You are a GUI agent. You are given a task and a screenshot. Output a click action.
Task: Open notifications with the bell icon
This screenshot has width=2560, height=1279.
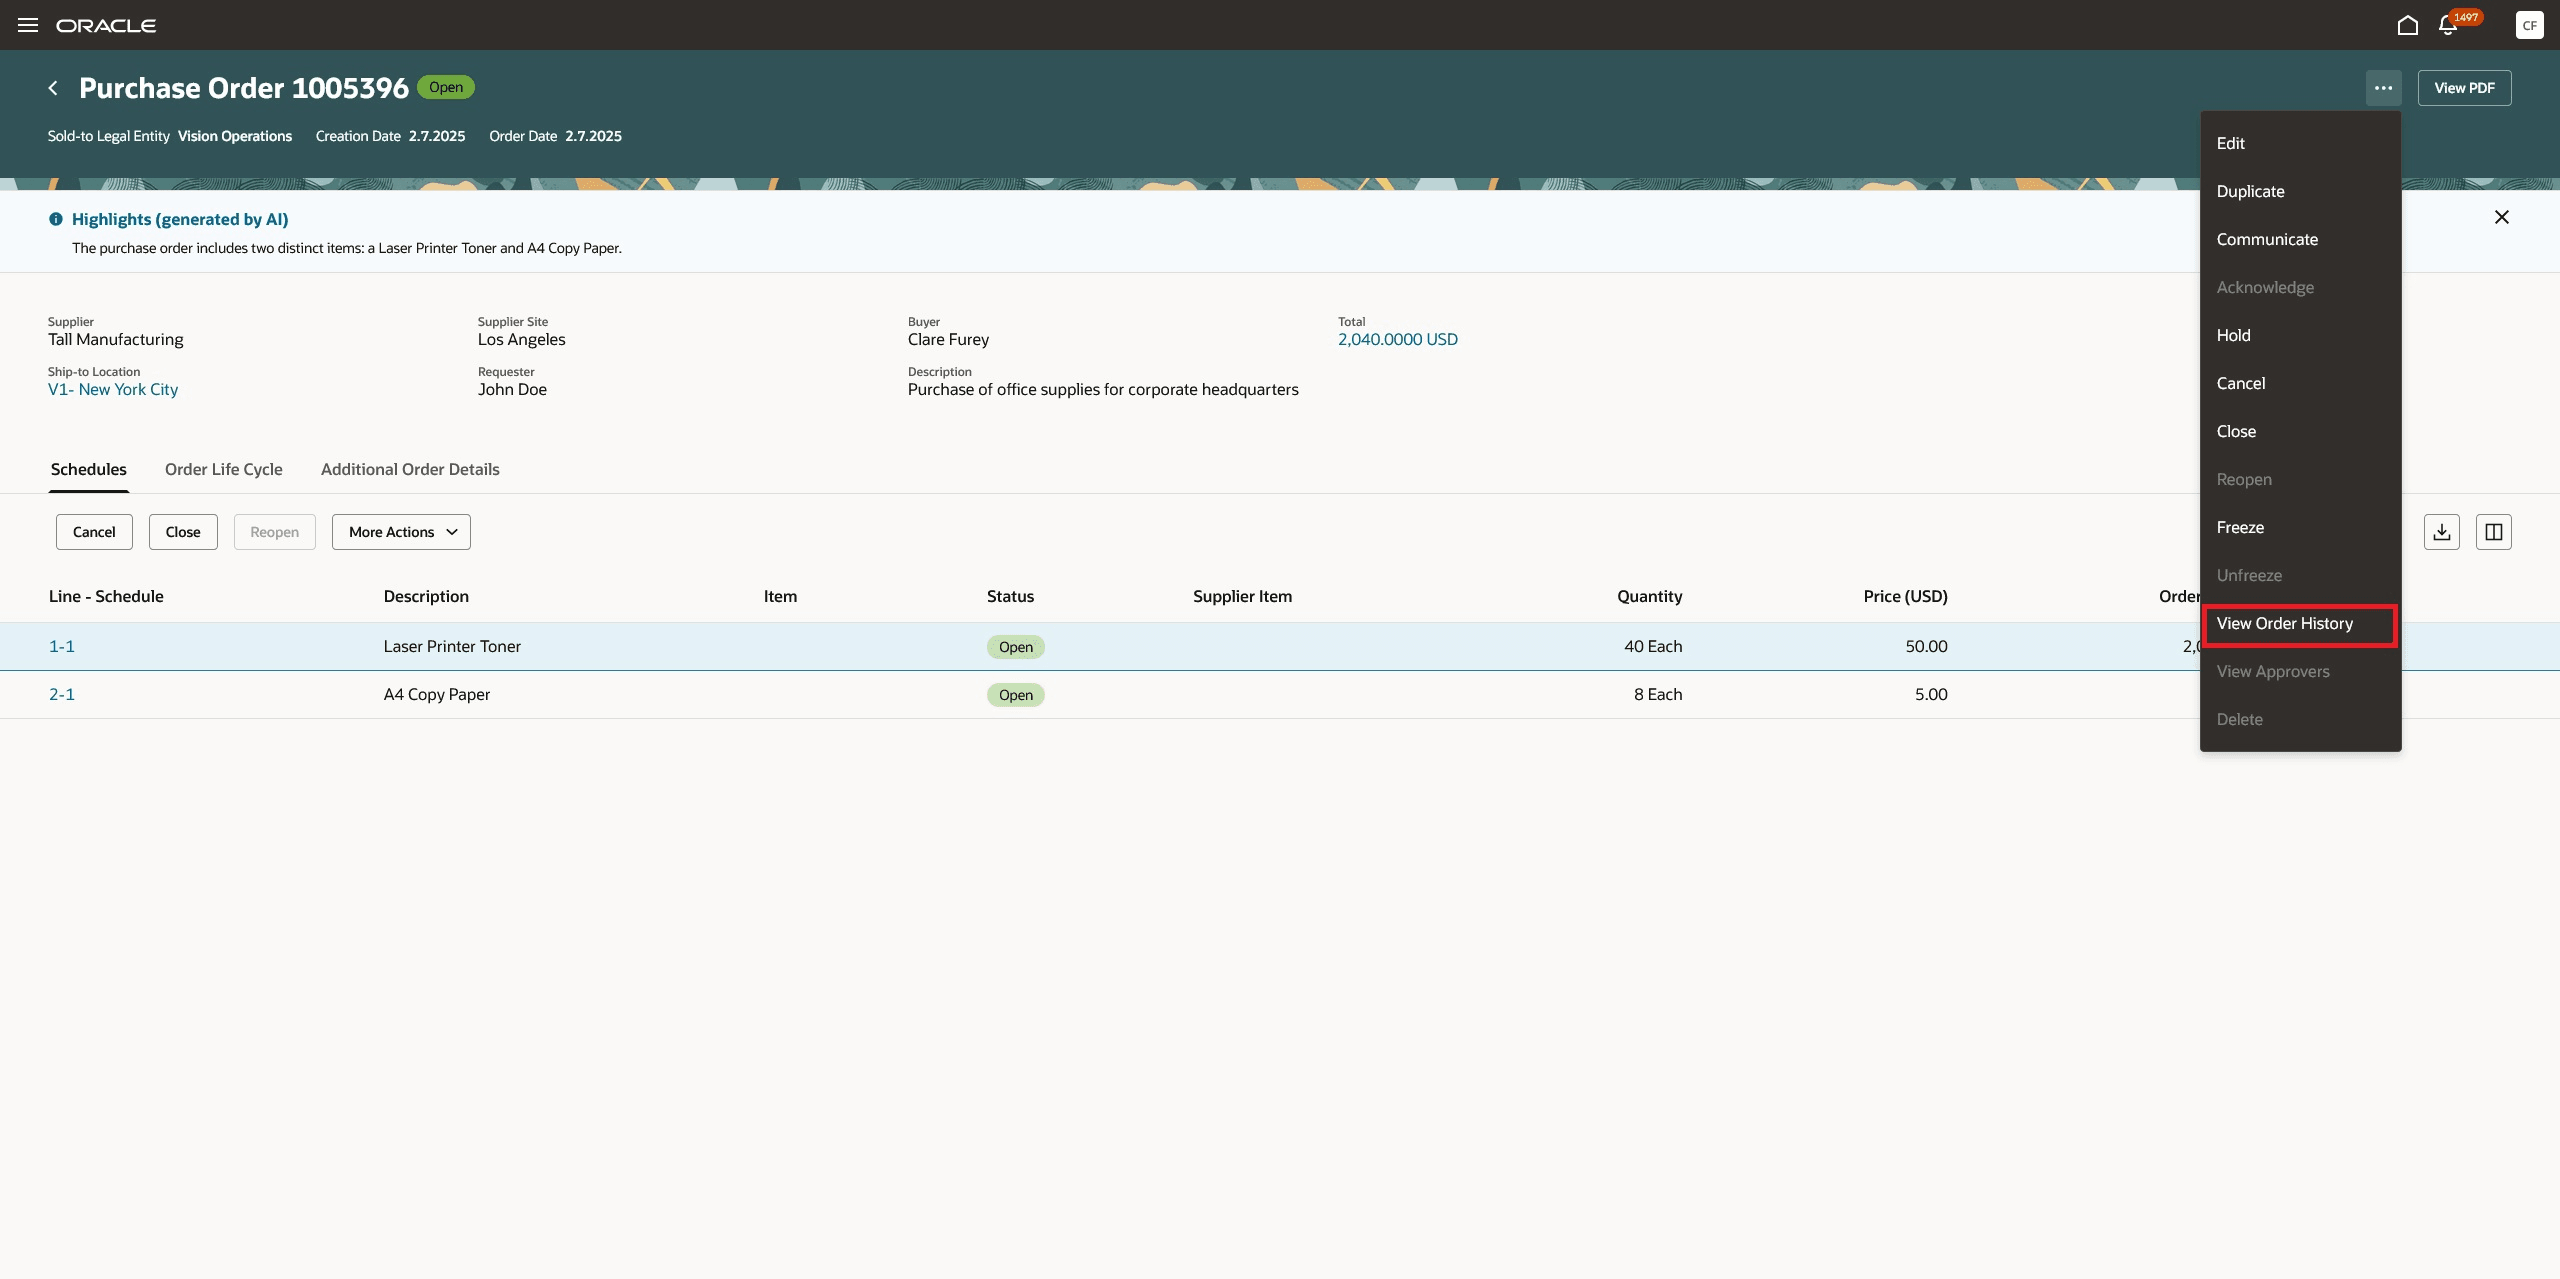coord(2448,25)
